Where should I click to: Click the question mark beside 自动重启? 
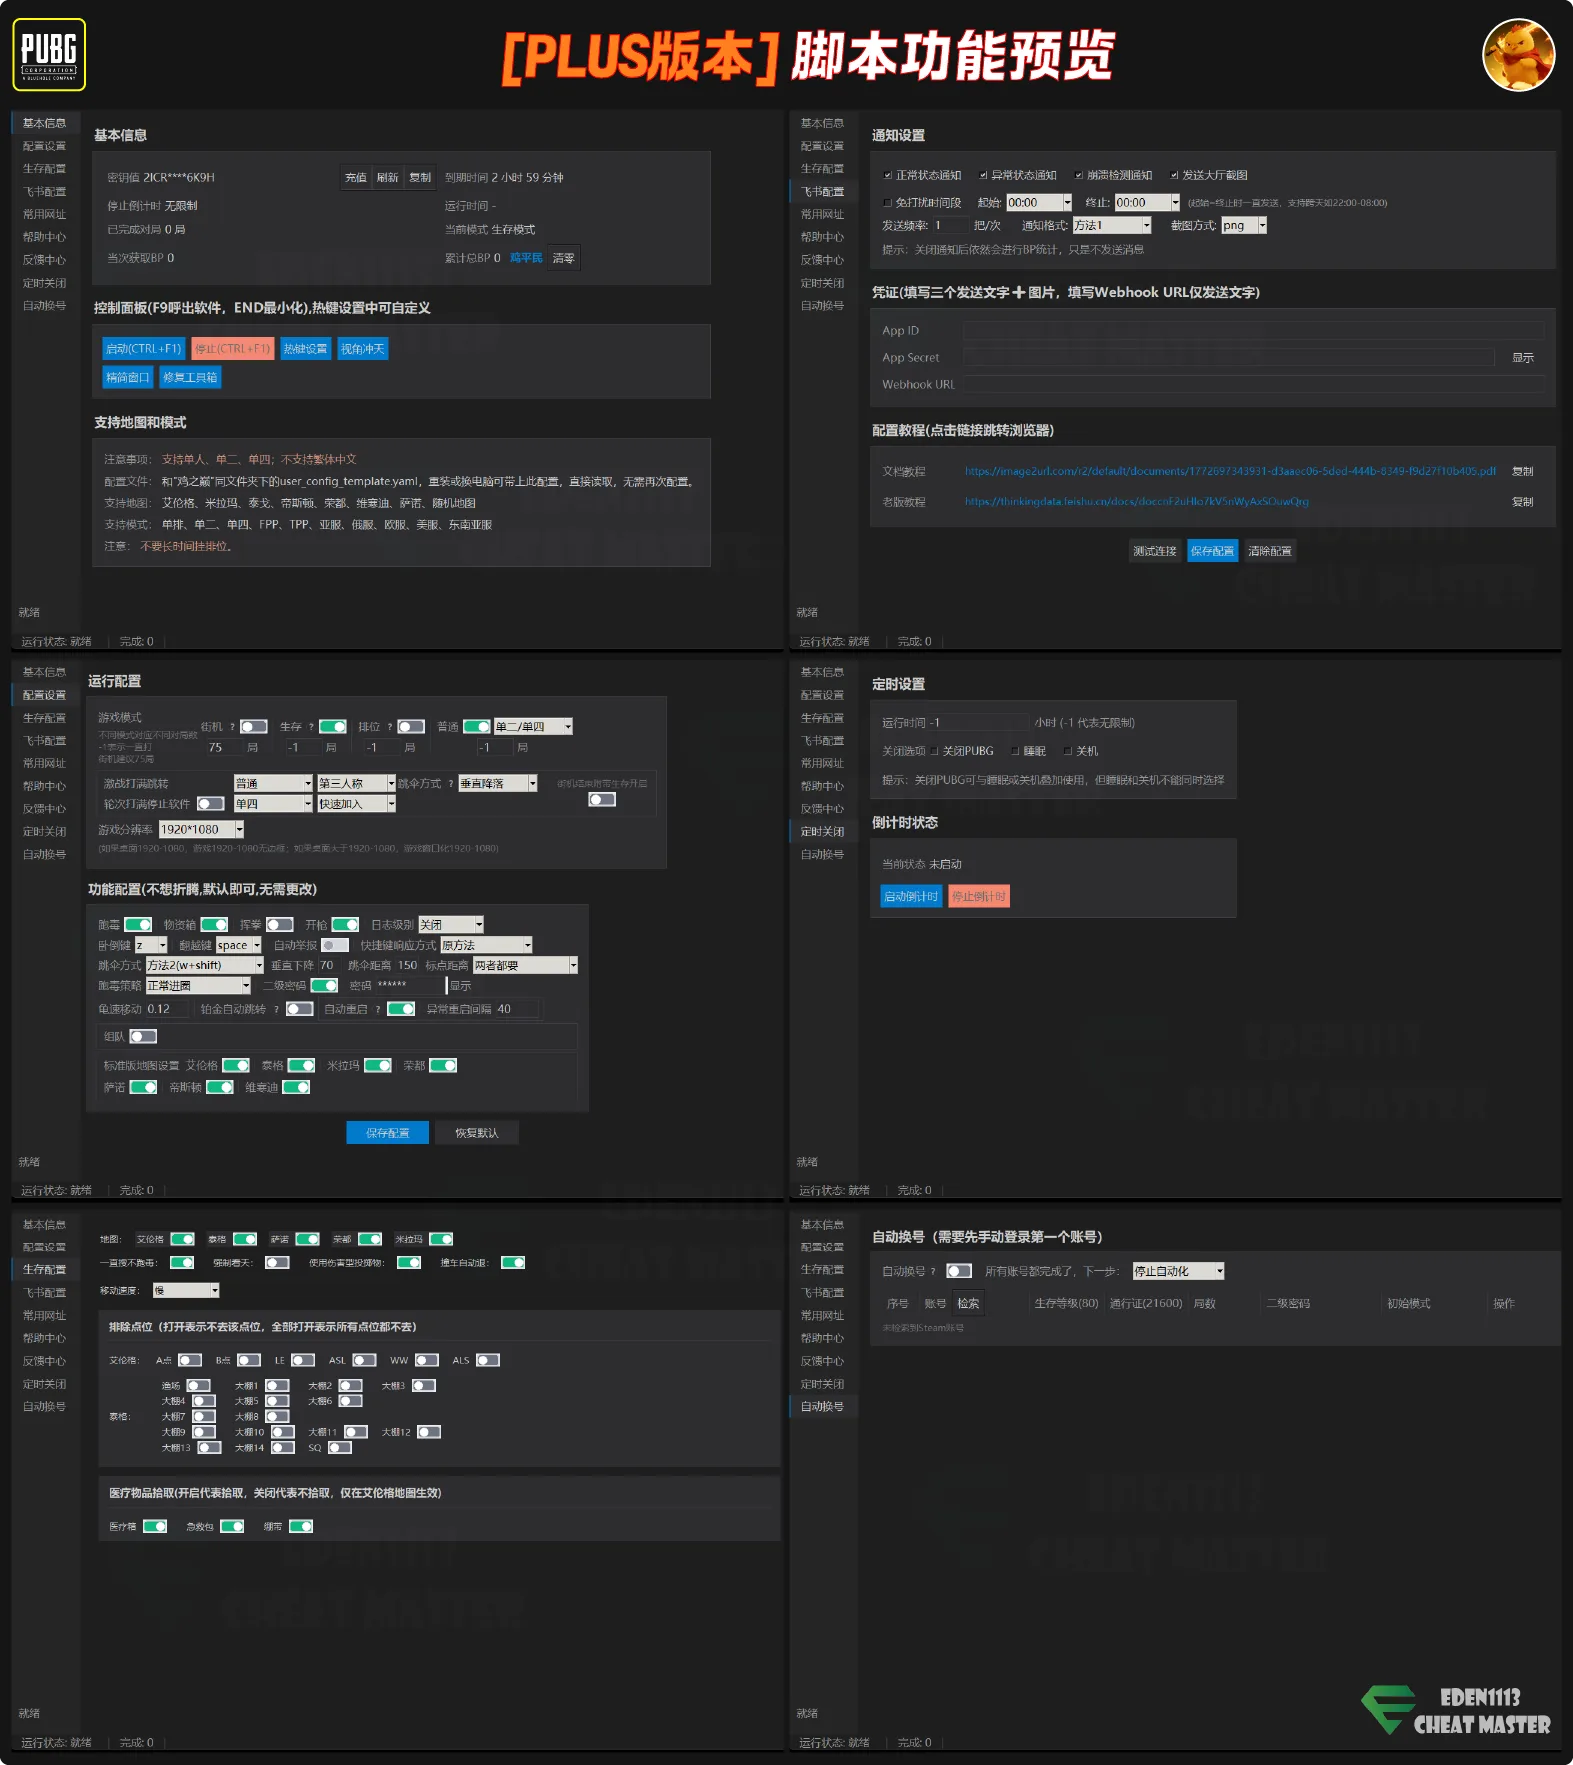(377, 1010)
